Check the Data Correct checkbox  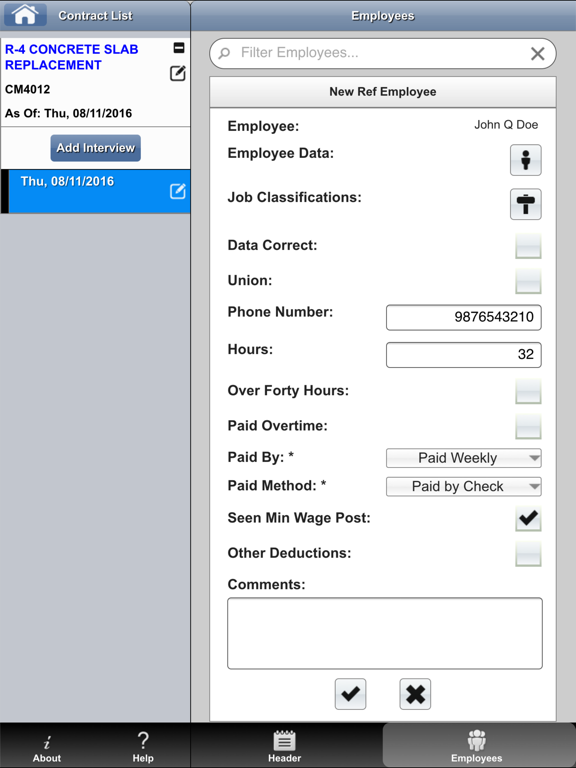[x=528, y=246]
